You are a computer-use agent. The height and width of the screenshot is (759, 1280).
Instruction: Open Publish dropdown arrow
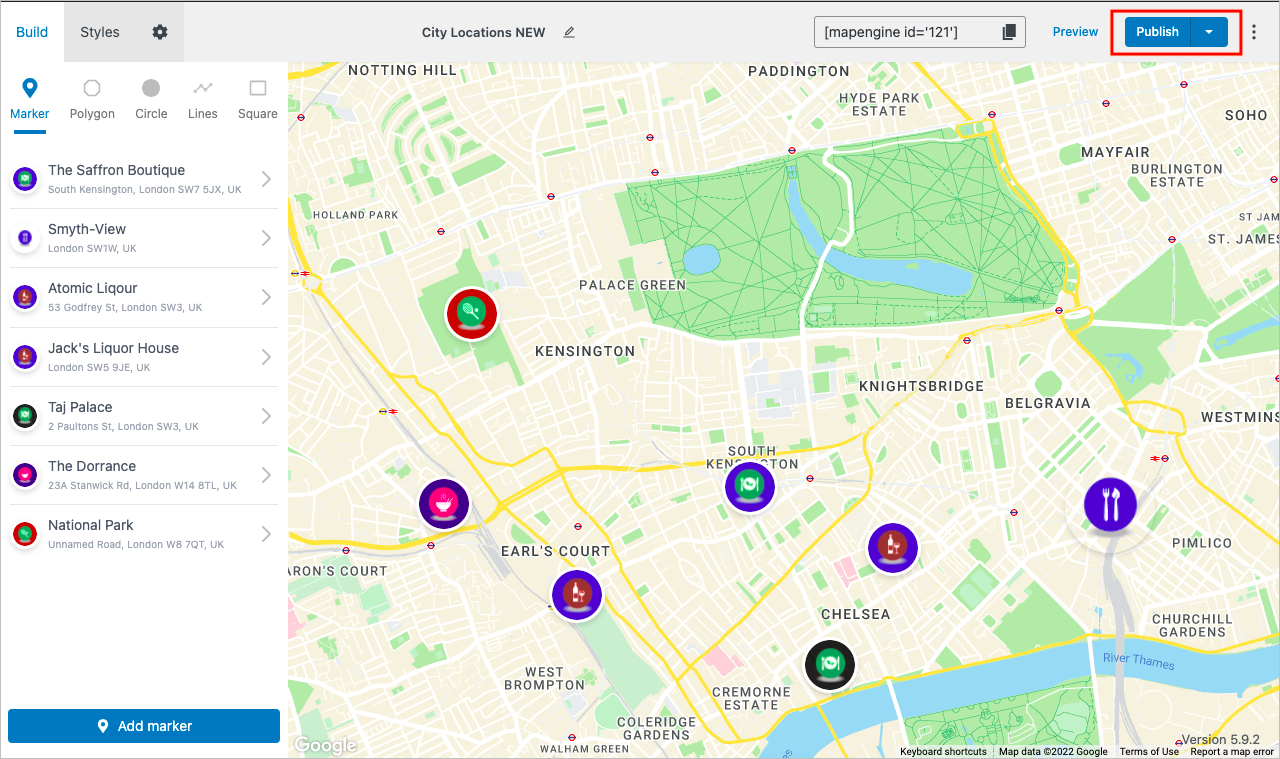[x=1209, y=32]
